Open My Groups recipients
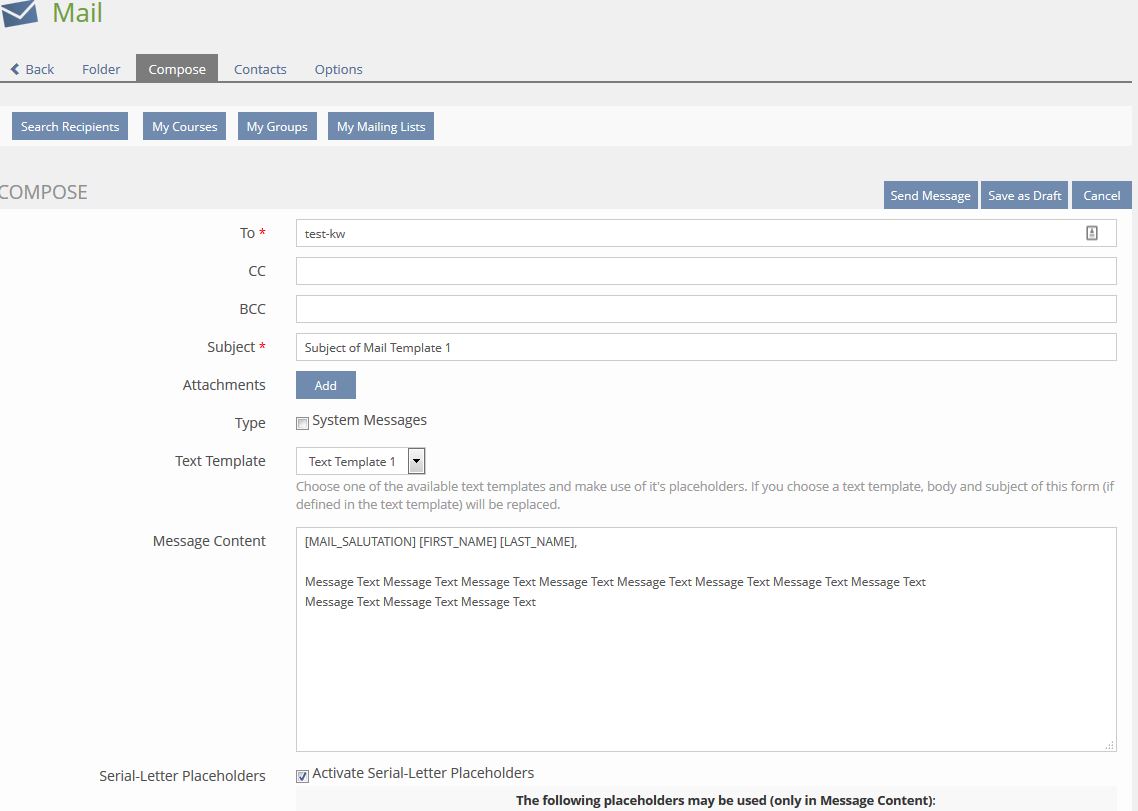 coord(277,126)
